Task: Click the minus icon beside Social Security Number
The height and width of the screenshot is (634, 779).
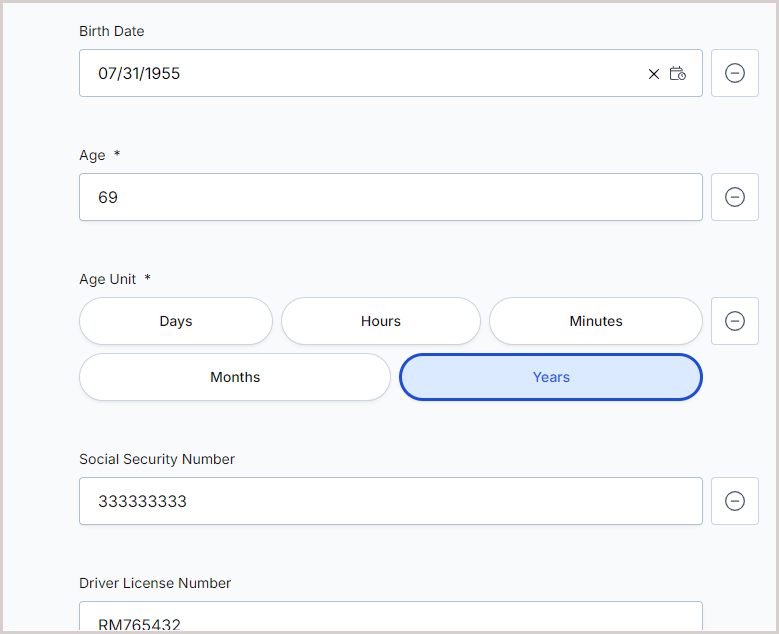Action: [x=735, y=501]
